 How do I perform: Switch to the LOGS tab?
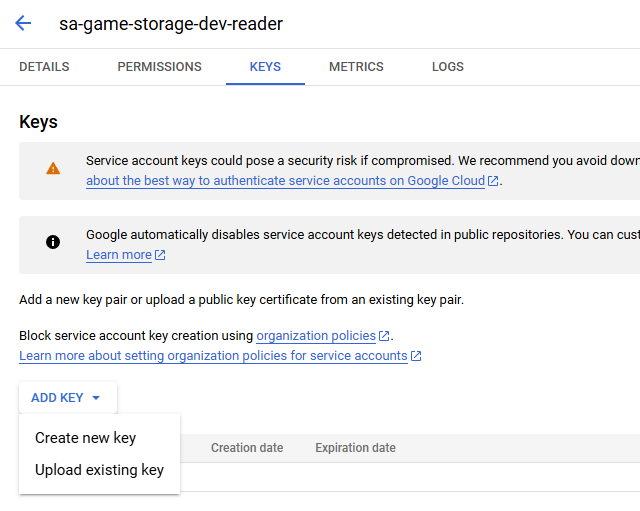coord(448,67)
